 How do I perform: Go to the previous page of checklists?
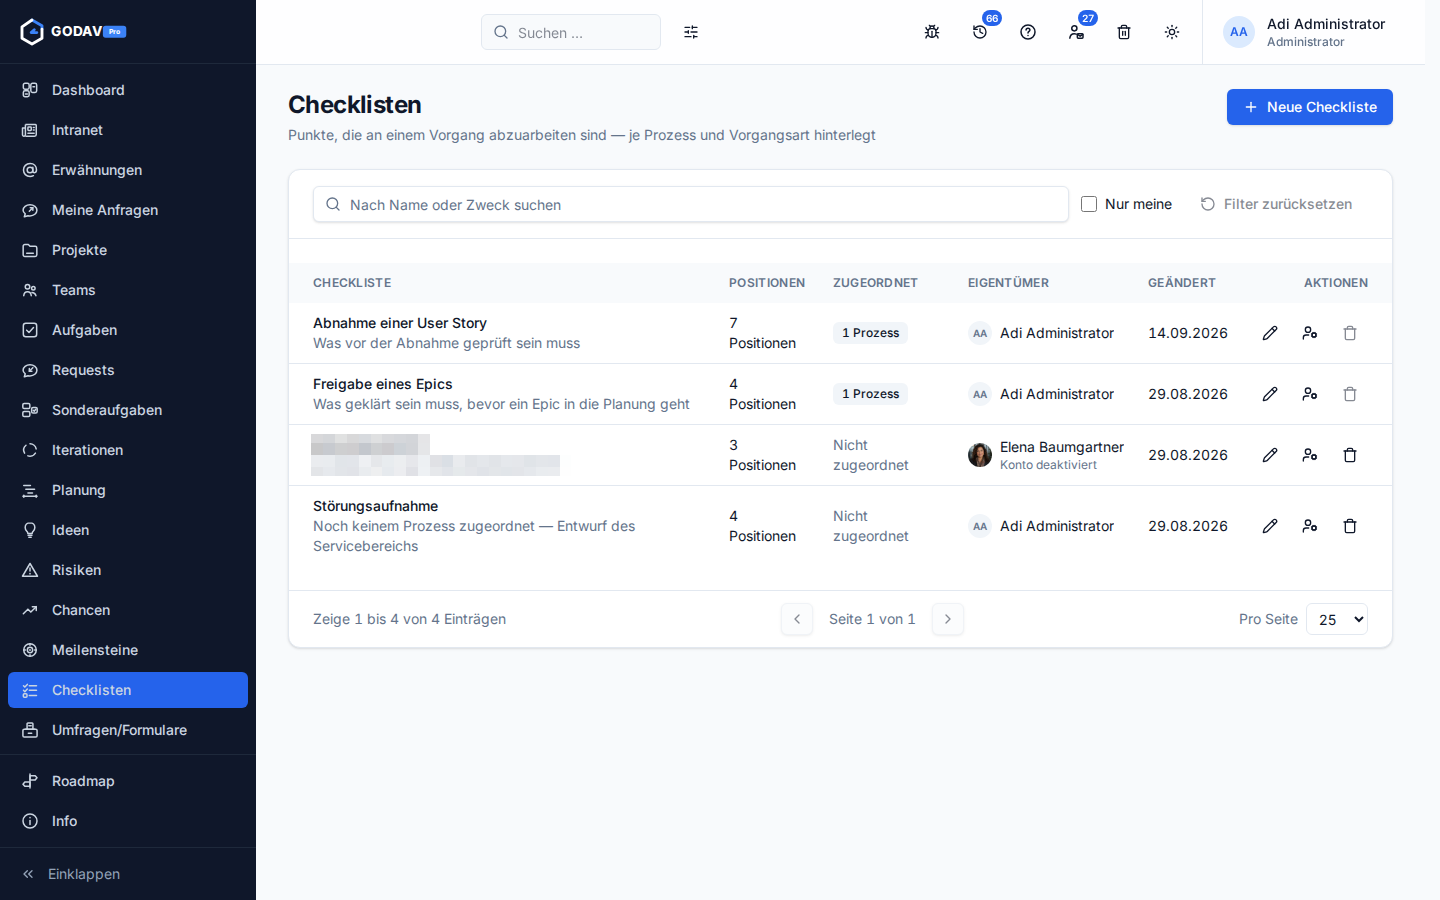coord(797,619)
